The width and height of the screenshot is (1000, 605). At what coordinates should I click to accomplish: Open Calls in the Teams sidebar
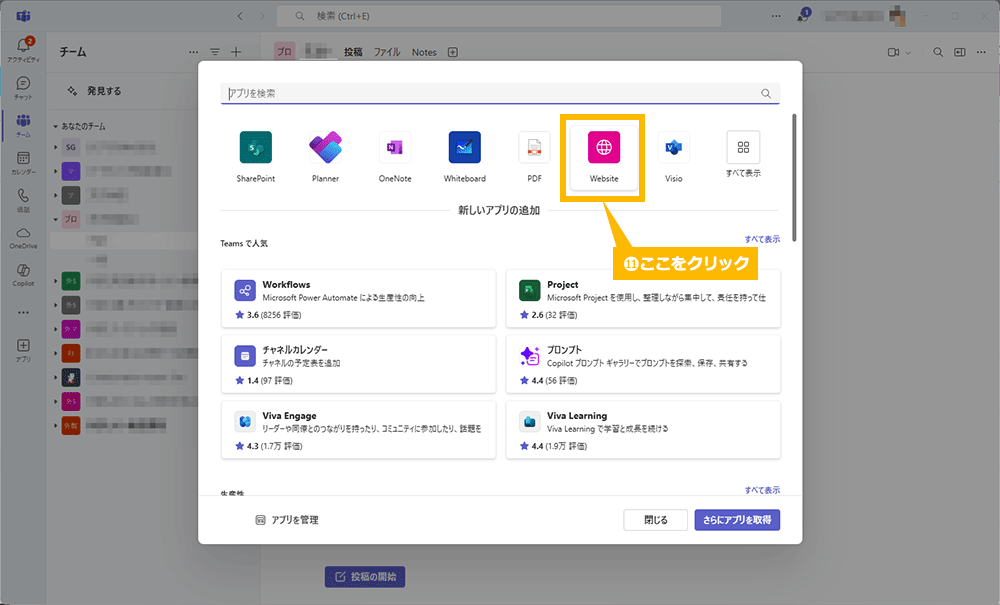coord(24,200)
